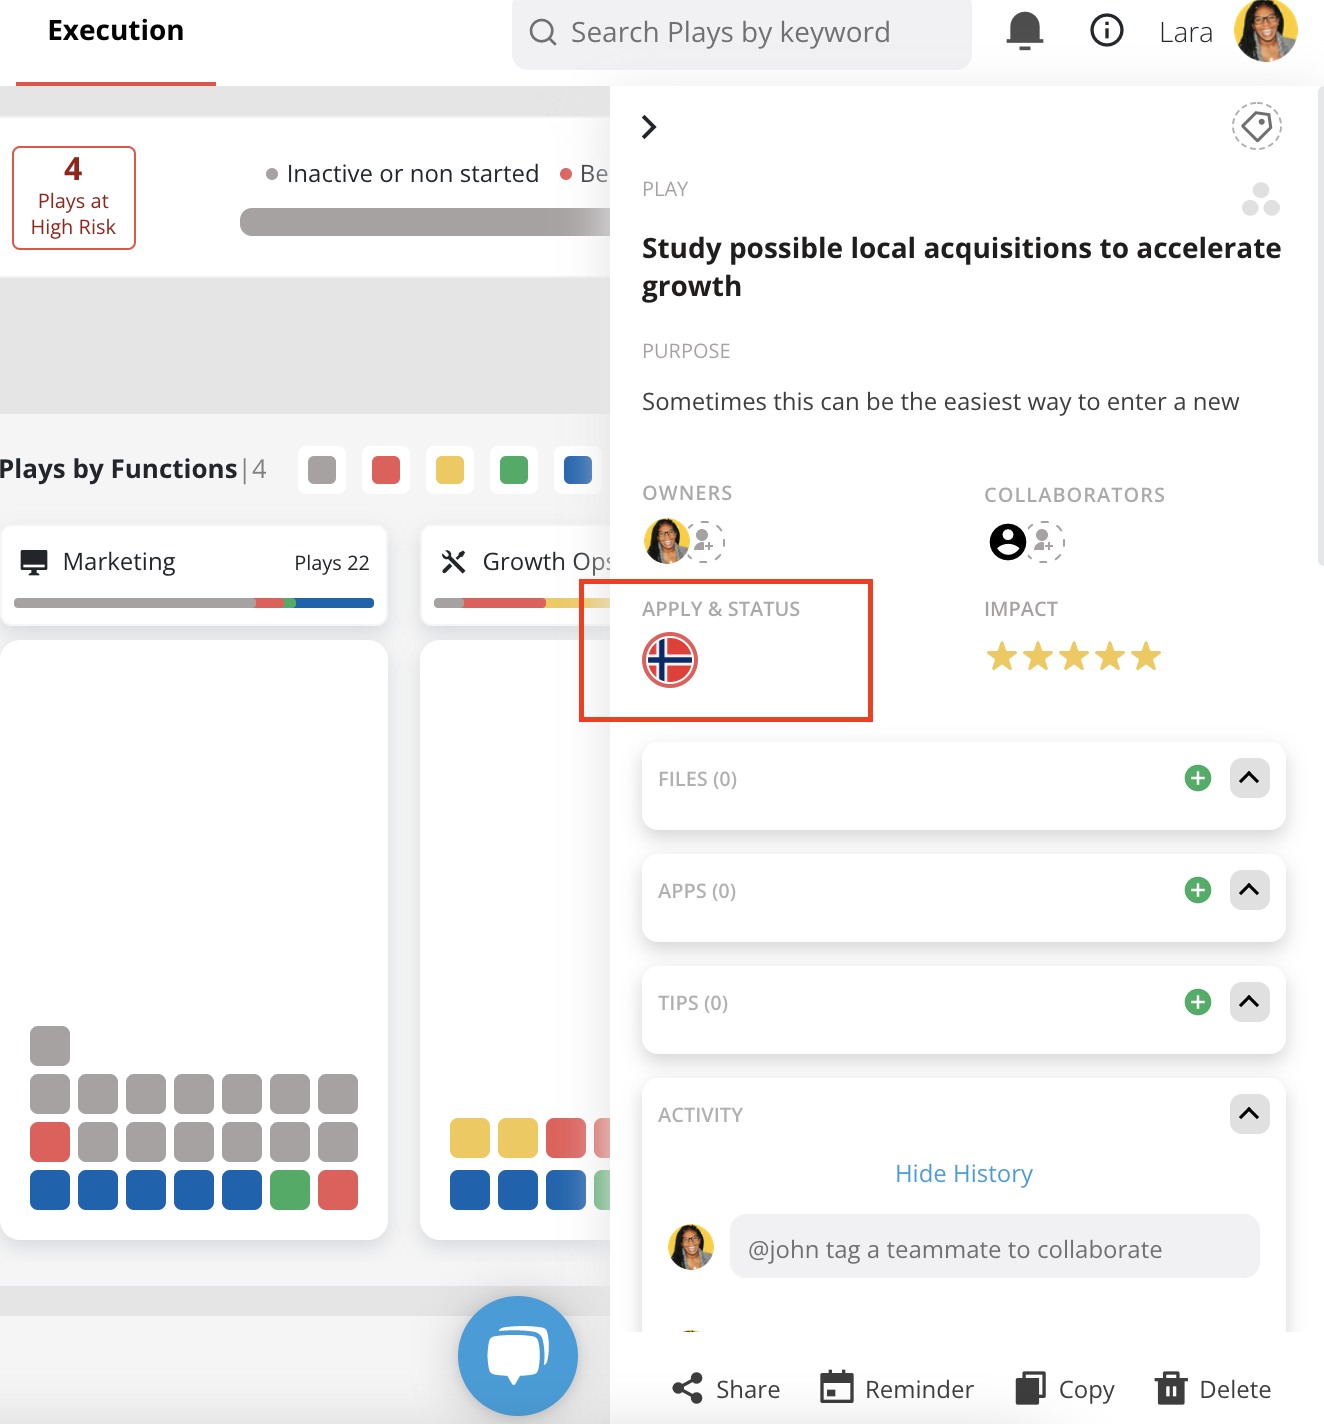Image resolution: width=1324 pixels, height=1424 pixels.
Task: Set impact to three stars
Action: click(x=1074, y=656)
